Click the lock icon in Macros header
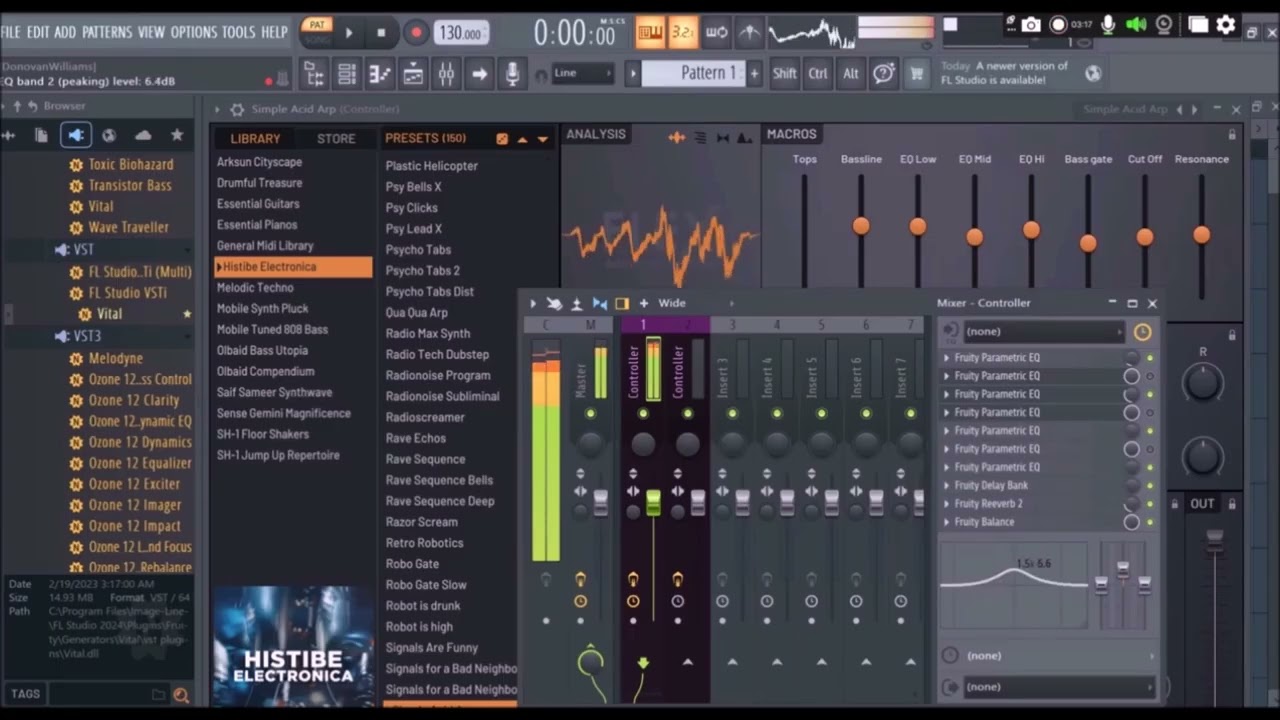 pos(1232,134)
